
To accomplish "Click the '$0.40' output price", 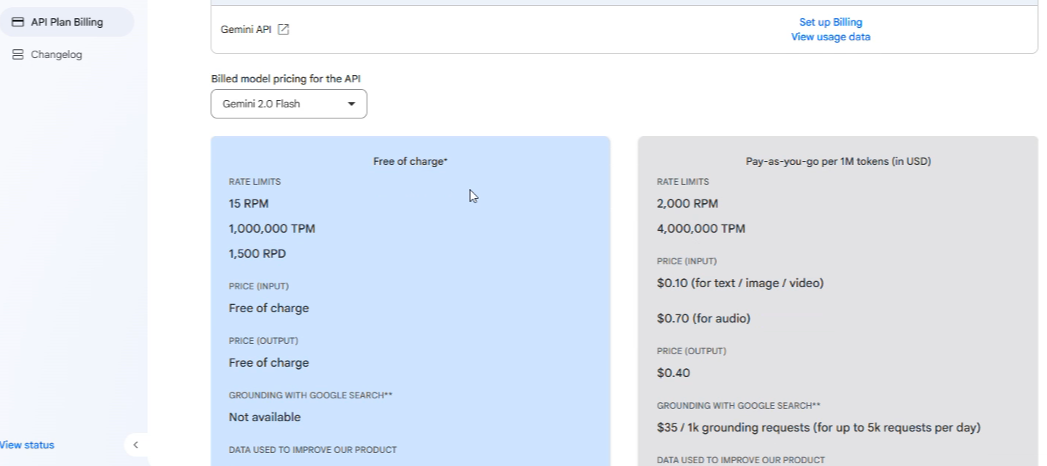I will point(673,373).
